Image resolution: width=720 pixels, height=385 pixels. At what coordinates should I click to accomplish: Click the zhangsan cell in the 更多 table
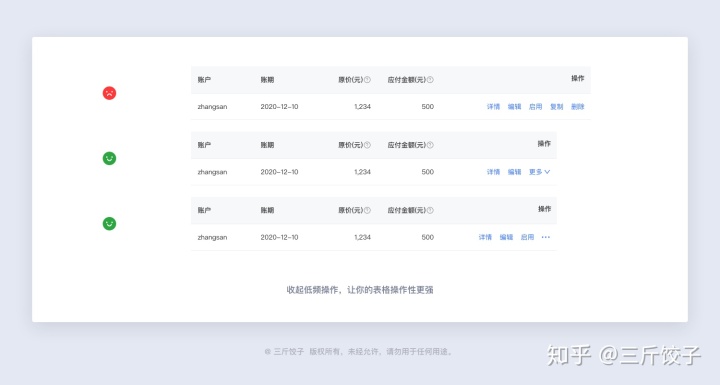click(x=212, y=172)
